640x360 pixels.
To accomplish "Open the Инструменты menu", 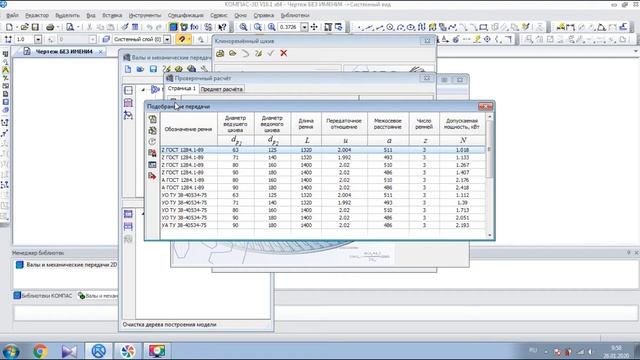I will pyautogui.click(x=145, y=15).
